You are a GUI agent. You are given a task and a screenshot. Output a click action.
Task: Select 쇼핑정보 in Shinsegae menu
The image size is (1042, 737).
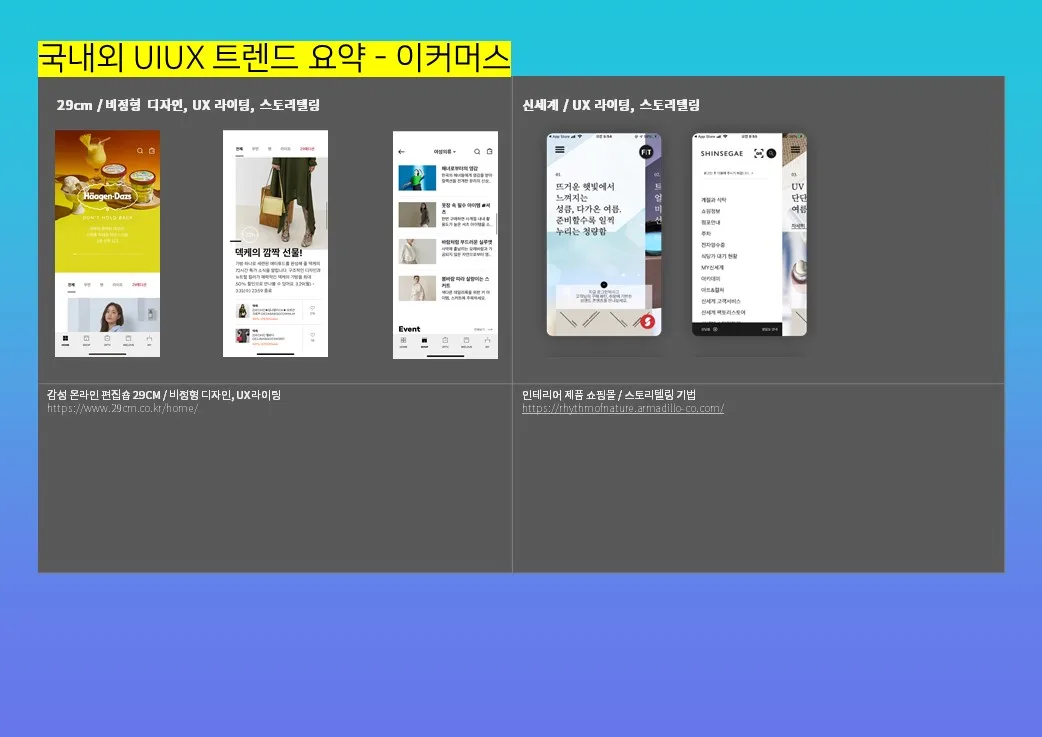[x=712, y=211]
